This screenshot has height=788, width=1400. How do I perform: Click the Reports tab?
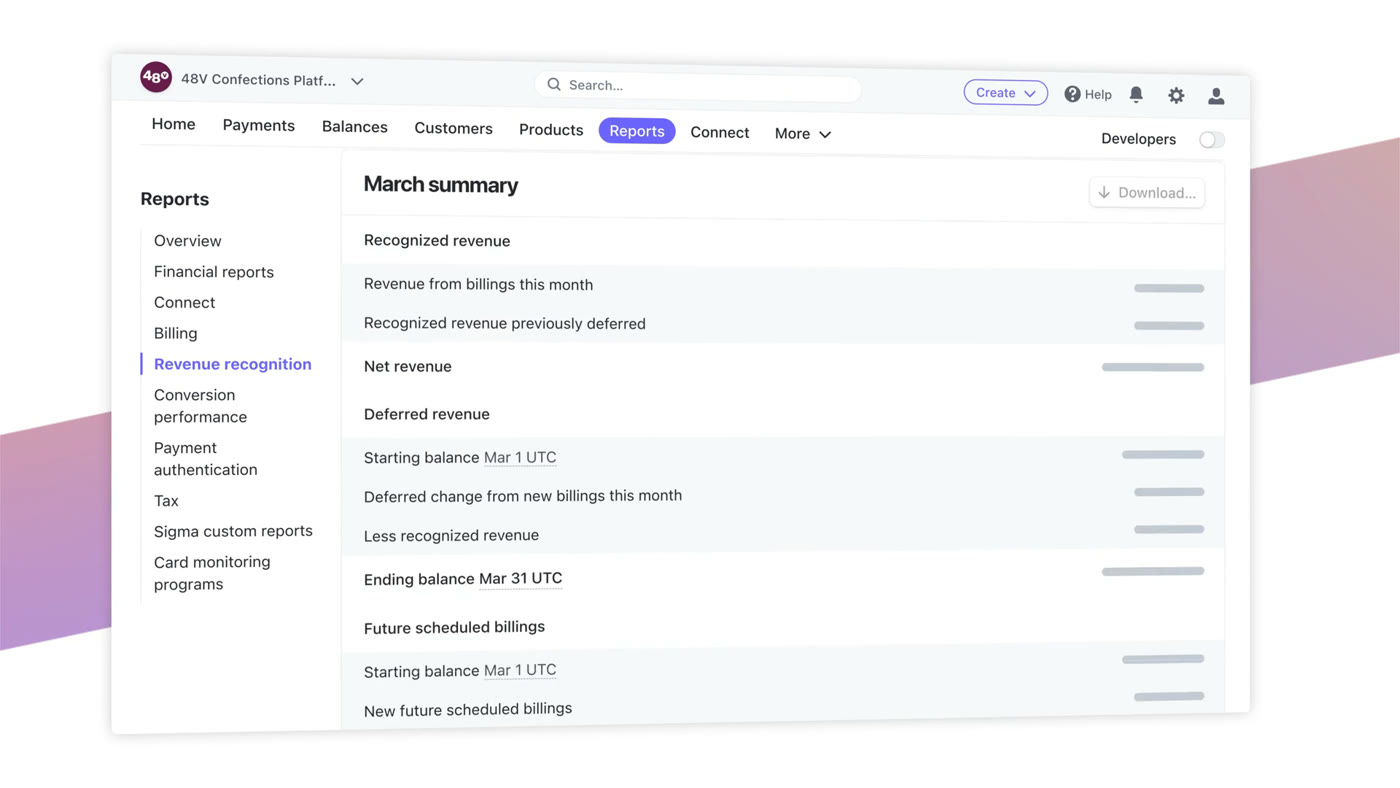(637, 131)
